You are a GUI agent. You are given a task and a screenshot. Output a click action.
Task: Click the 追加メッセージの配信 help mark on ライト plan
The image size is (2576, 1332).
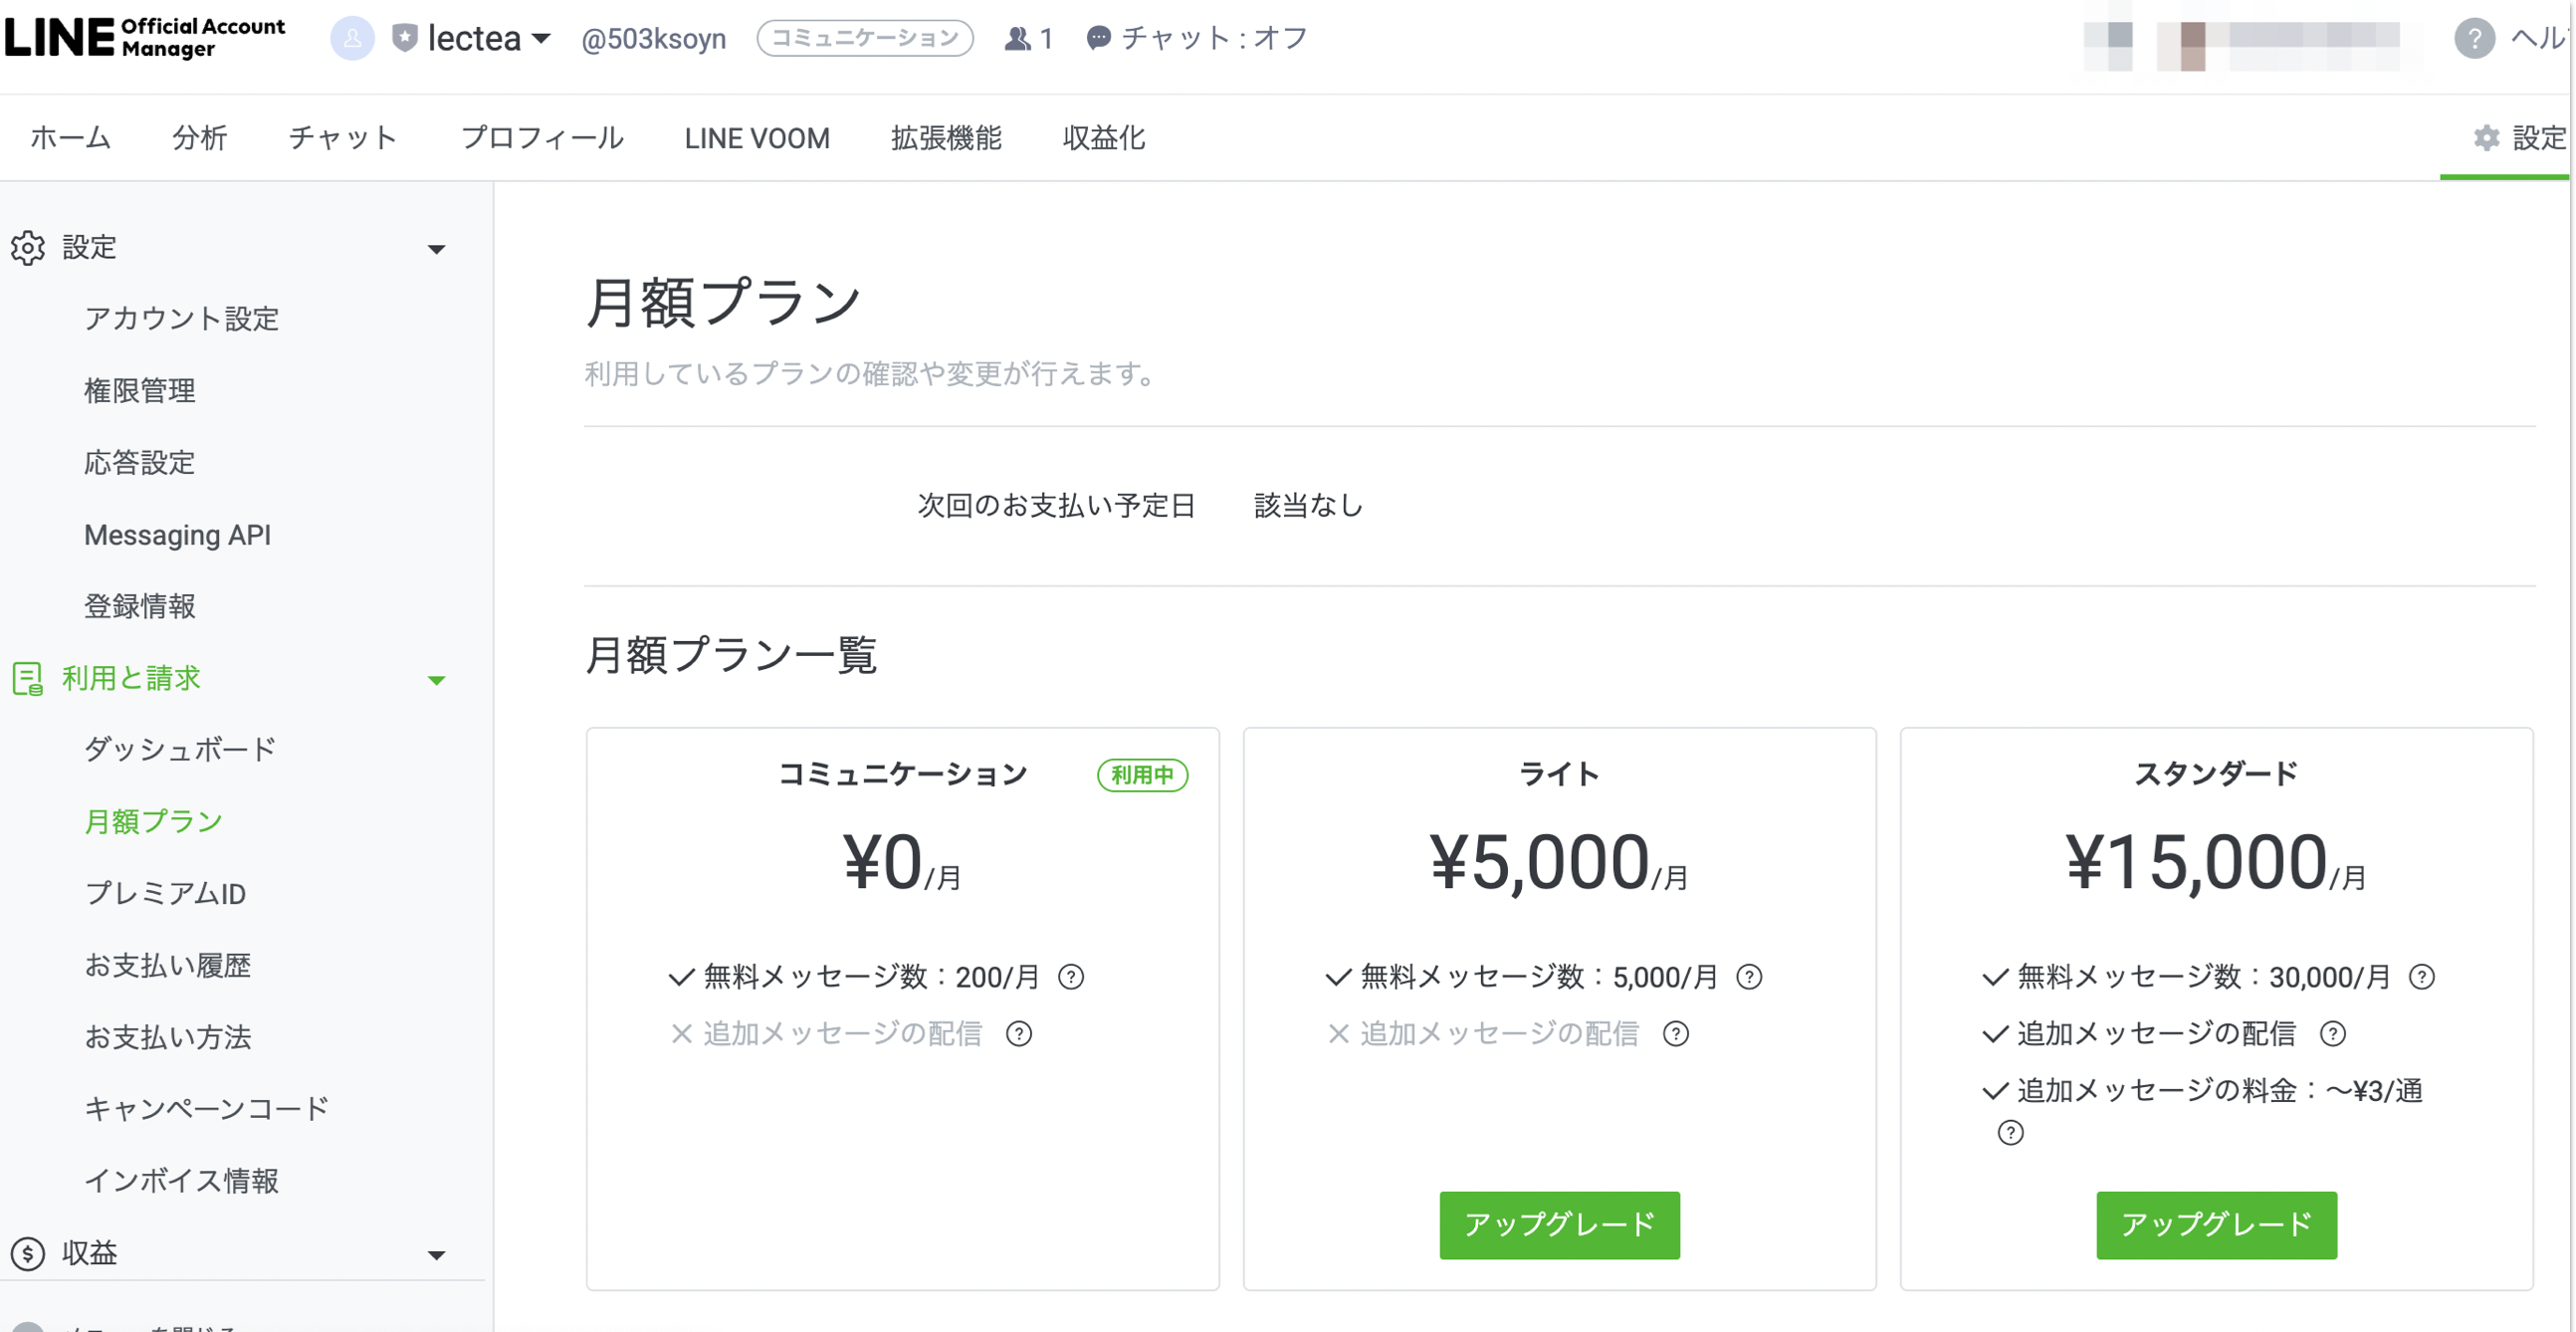coord(1675,1034)
